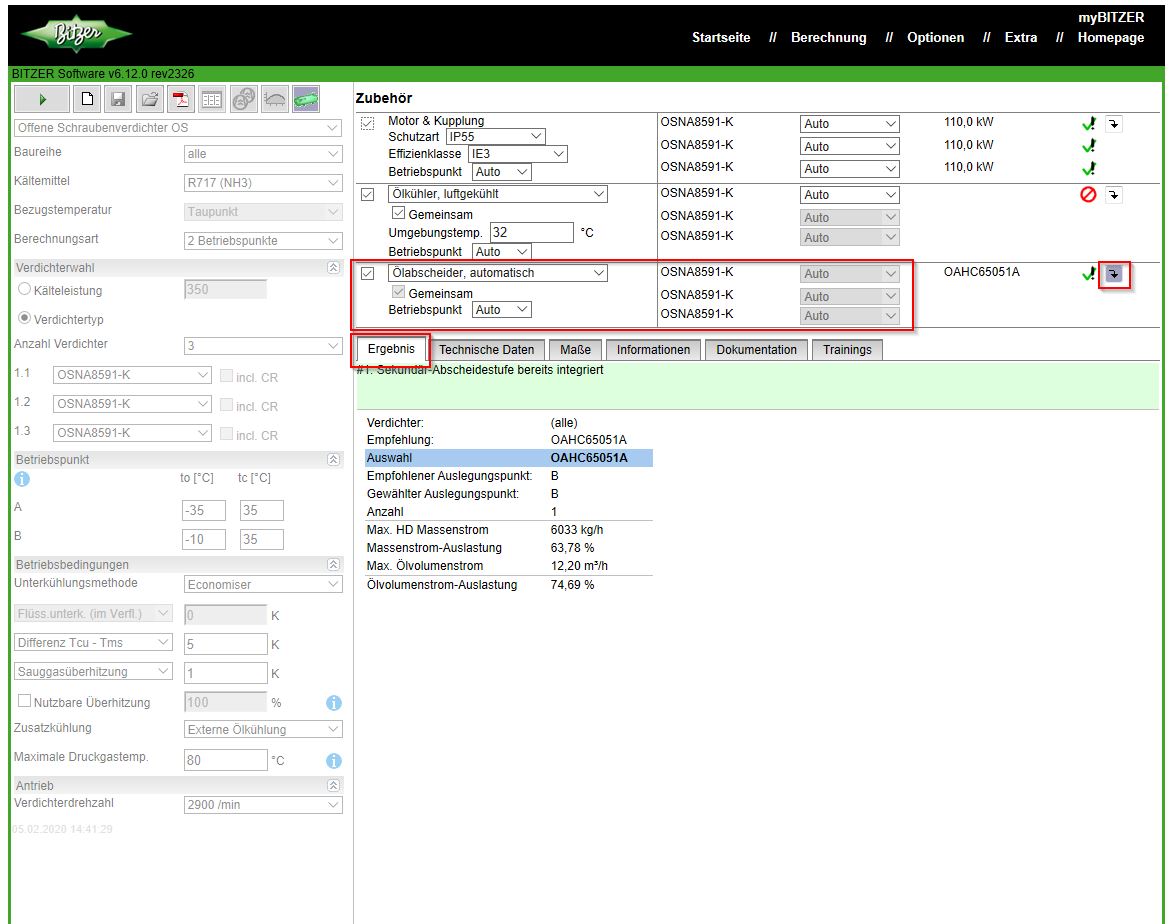
Task: Export to PDF using the toolbar icon
Action: pyautogui.click(x=180, y=99)
